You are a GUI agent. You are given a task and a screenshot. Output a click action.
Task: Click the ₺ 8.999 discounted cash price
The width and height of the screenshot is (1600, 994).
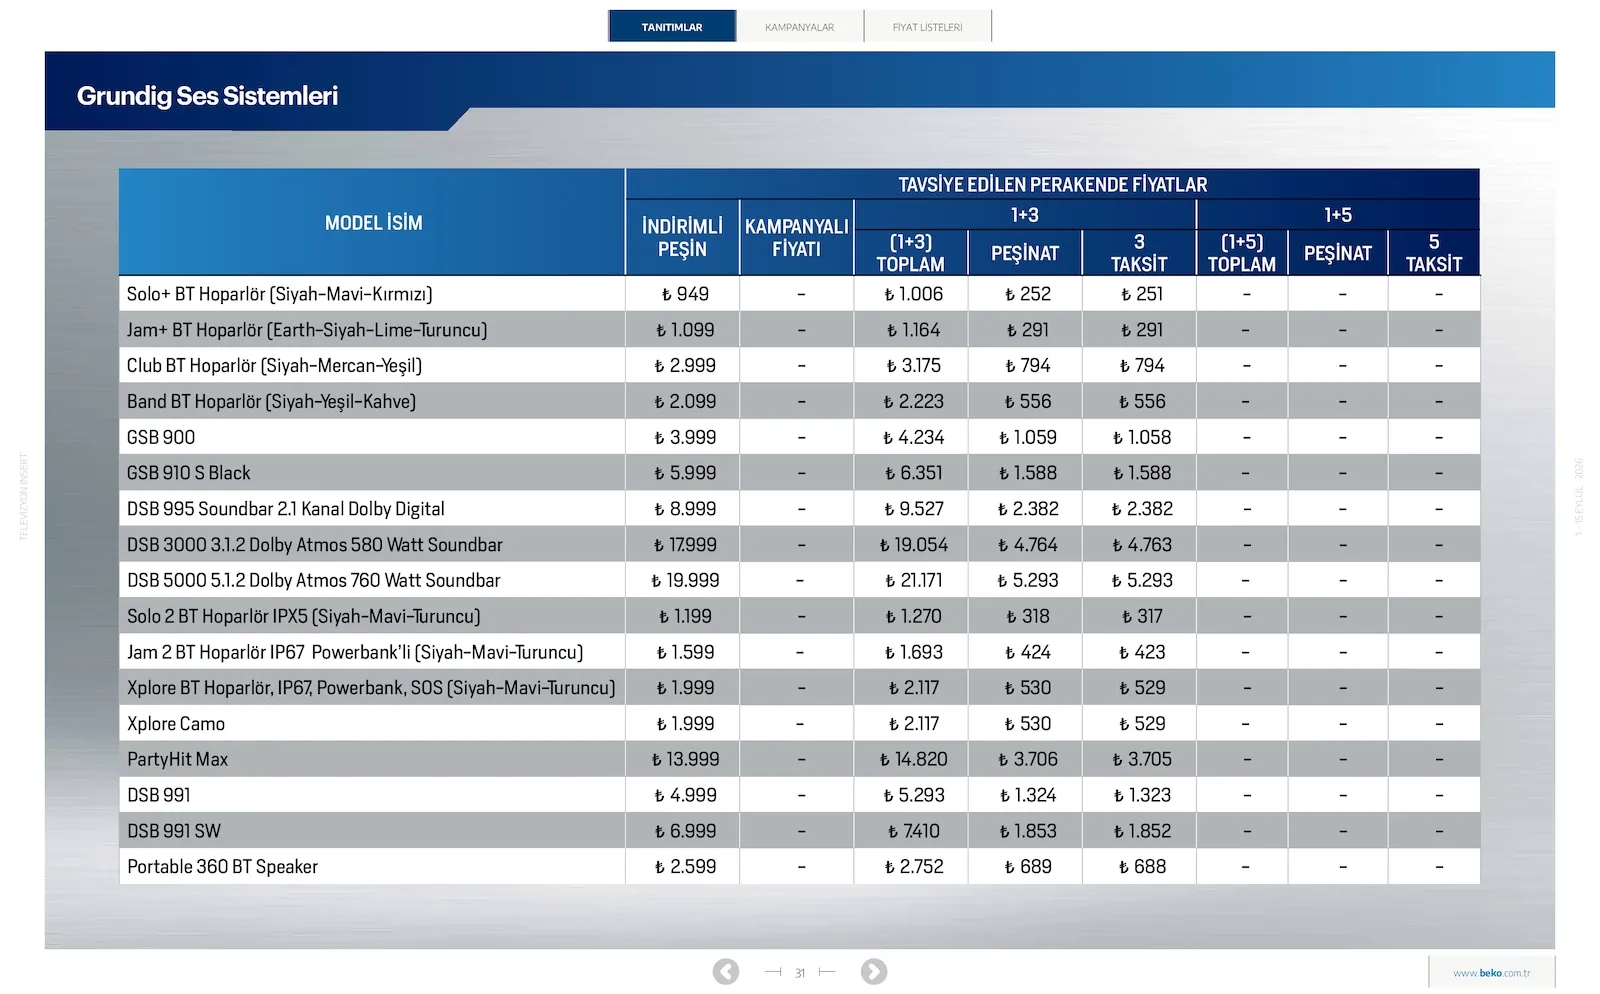pyautogui.click(x=685, y=509)
